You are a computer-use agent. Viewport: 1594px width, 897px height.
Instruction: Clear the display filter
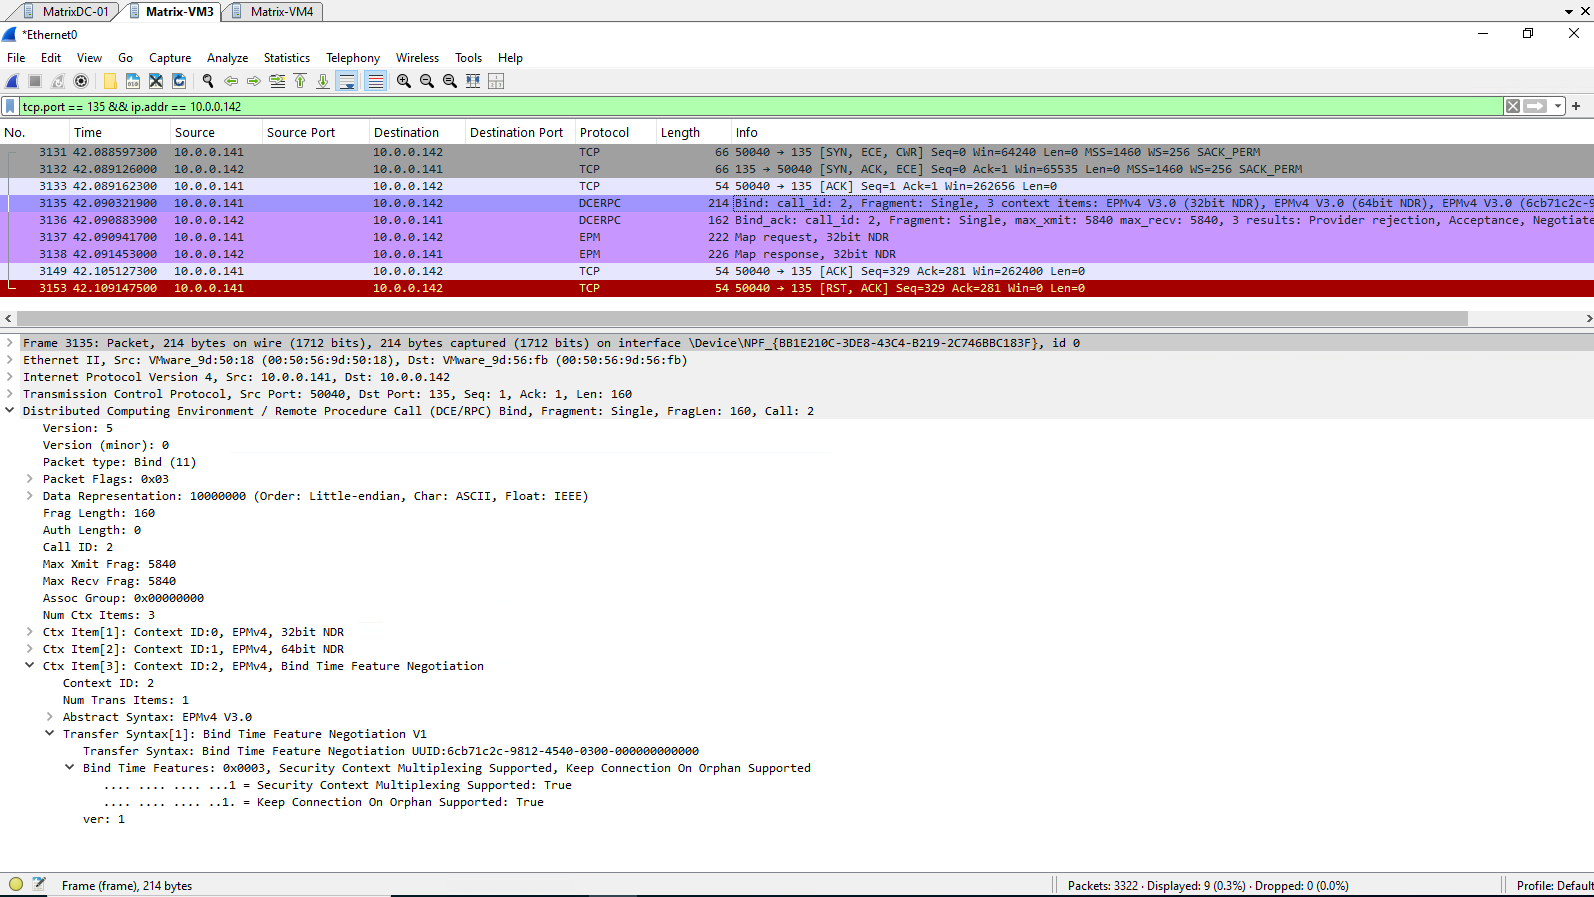tap(1513, 106)
